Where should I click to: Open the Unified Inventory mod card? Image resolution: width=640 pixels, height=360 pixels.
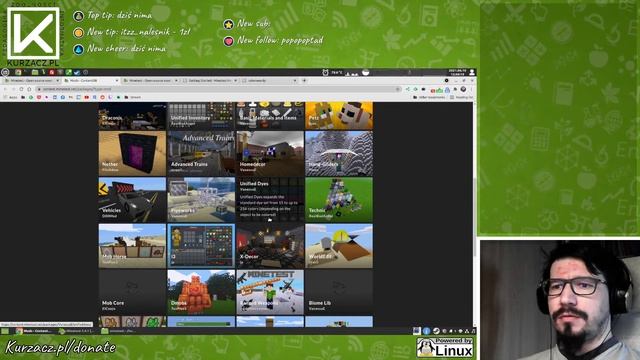pos(201,116)
